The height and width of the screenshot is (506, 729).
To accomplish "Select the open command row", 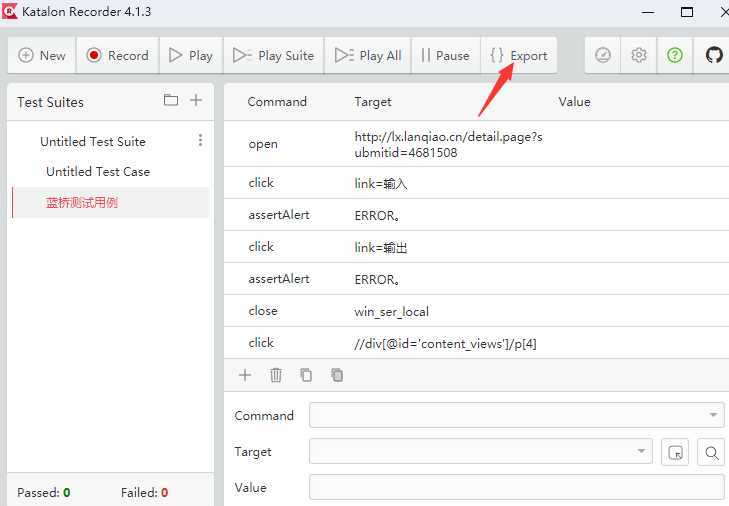I will (476, 144).
